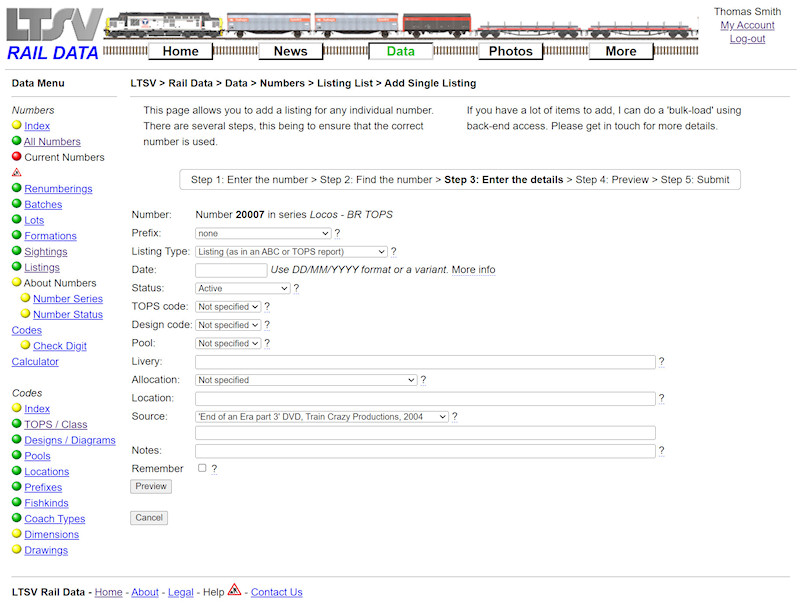Click the Preview button
This screenshot has width=800, height=613.
point(150,486)
